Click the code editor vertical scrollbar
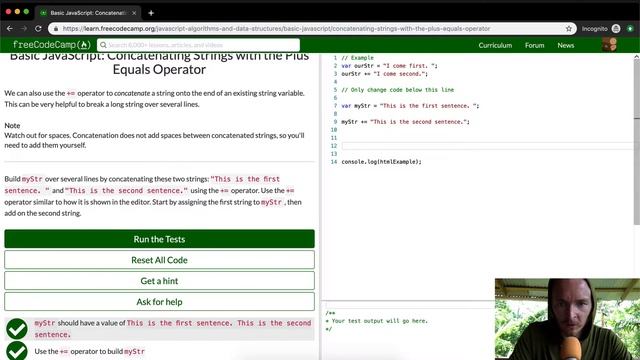The image size is (640, 360). tap(636, 143)
